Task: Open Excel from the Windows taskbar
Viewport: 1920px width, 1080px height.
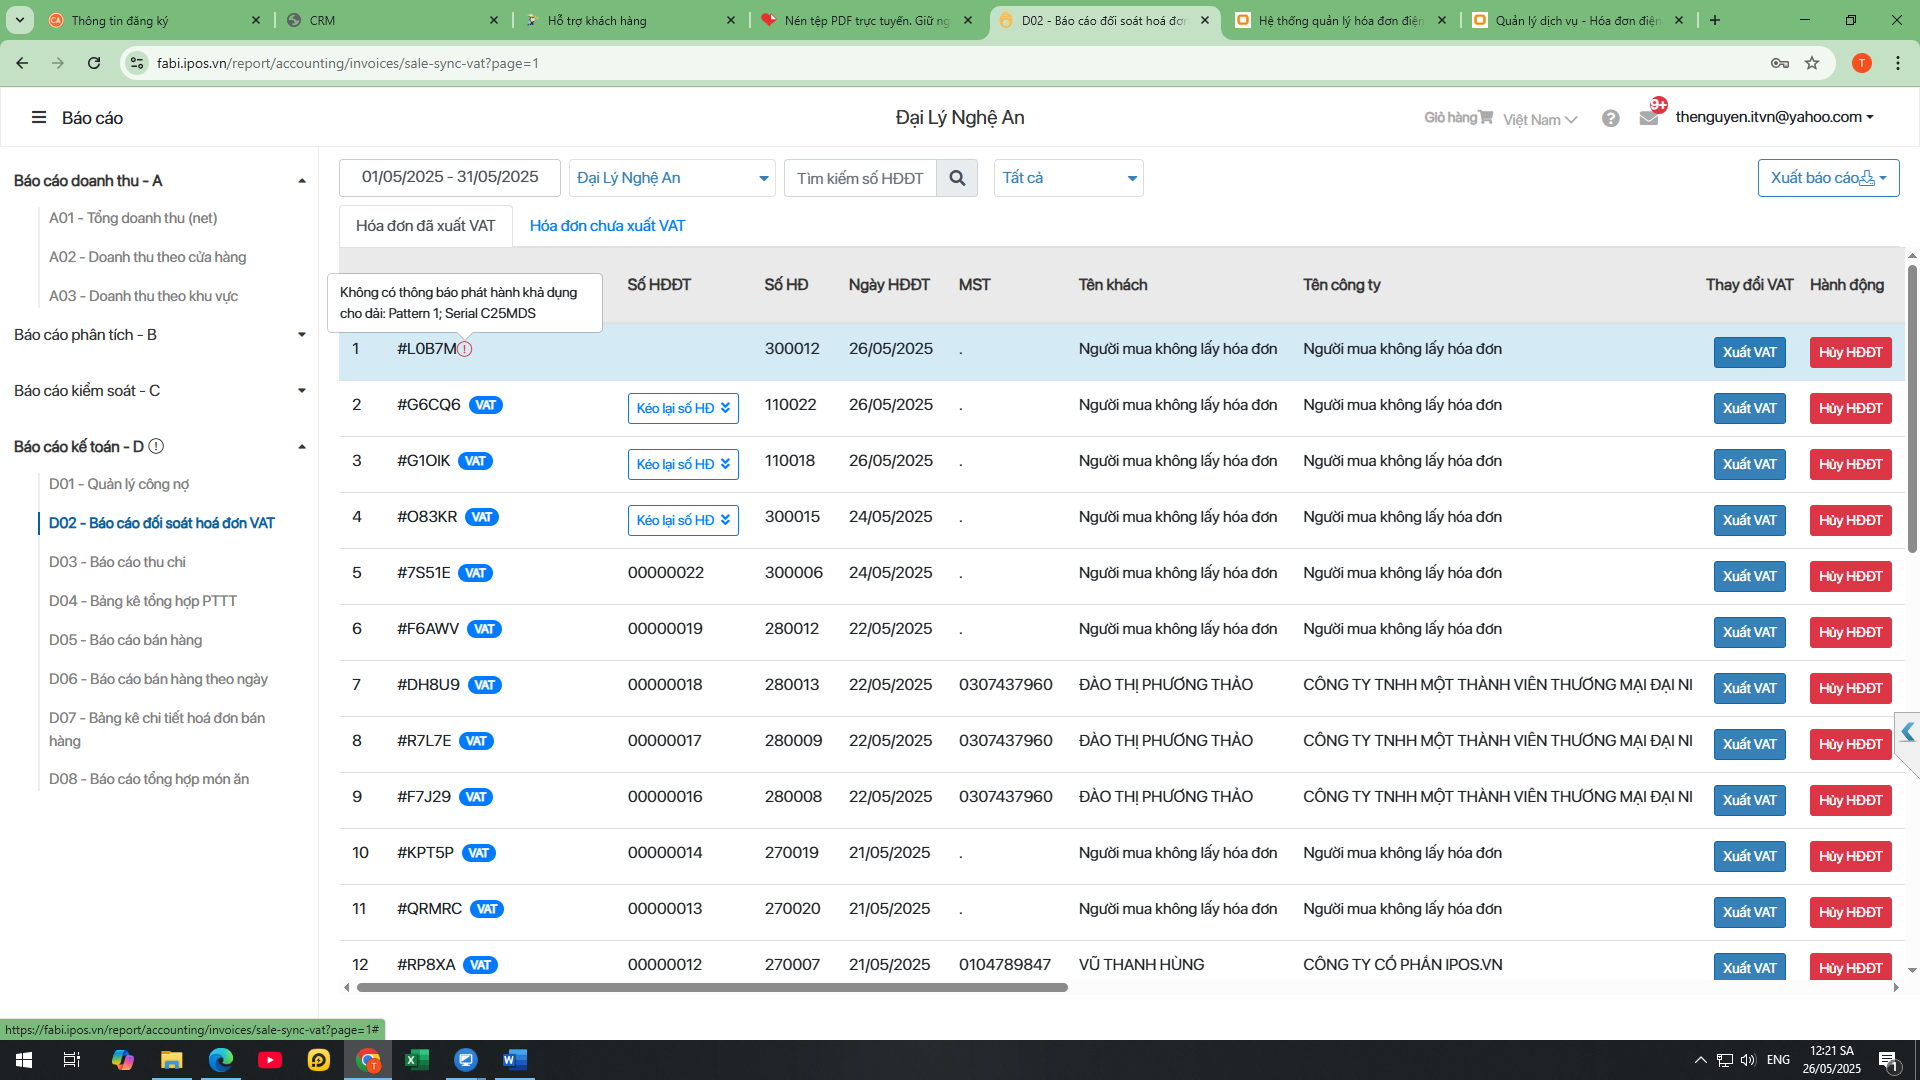Action: 417,1060
